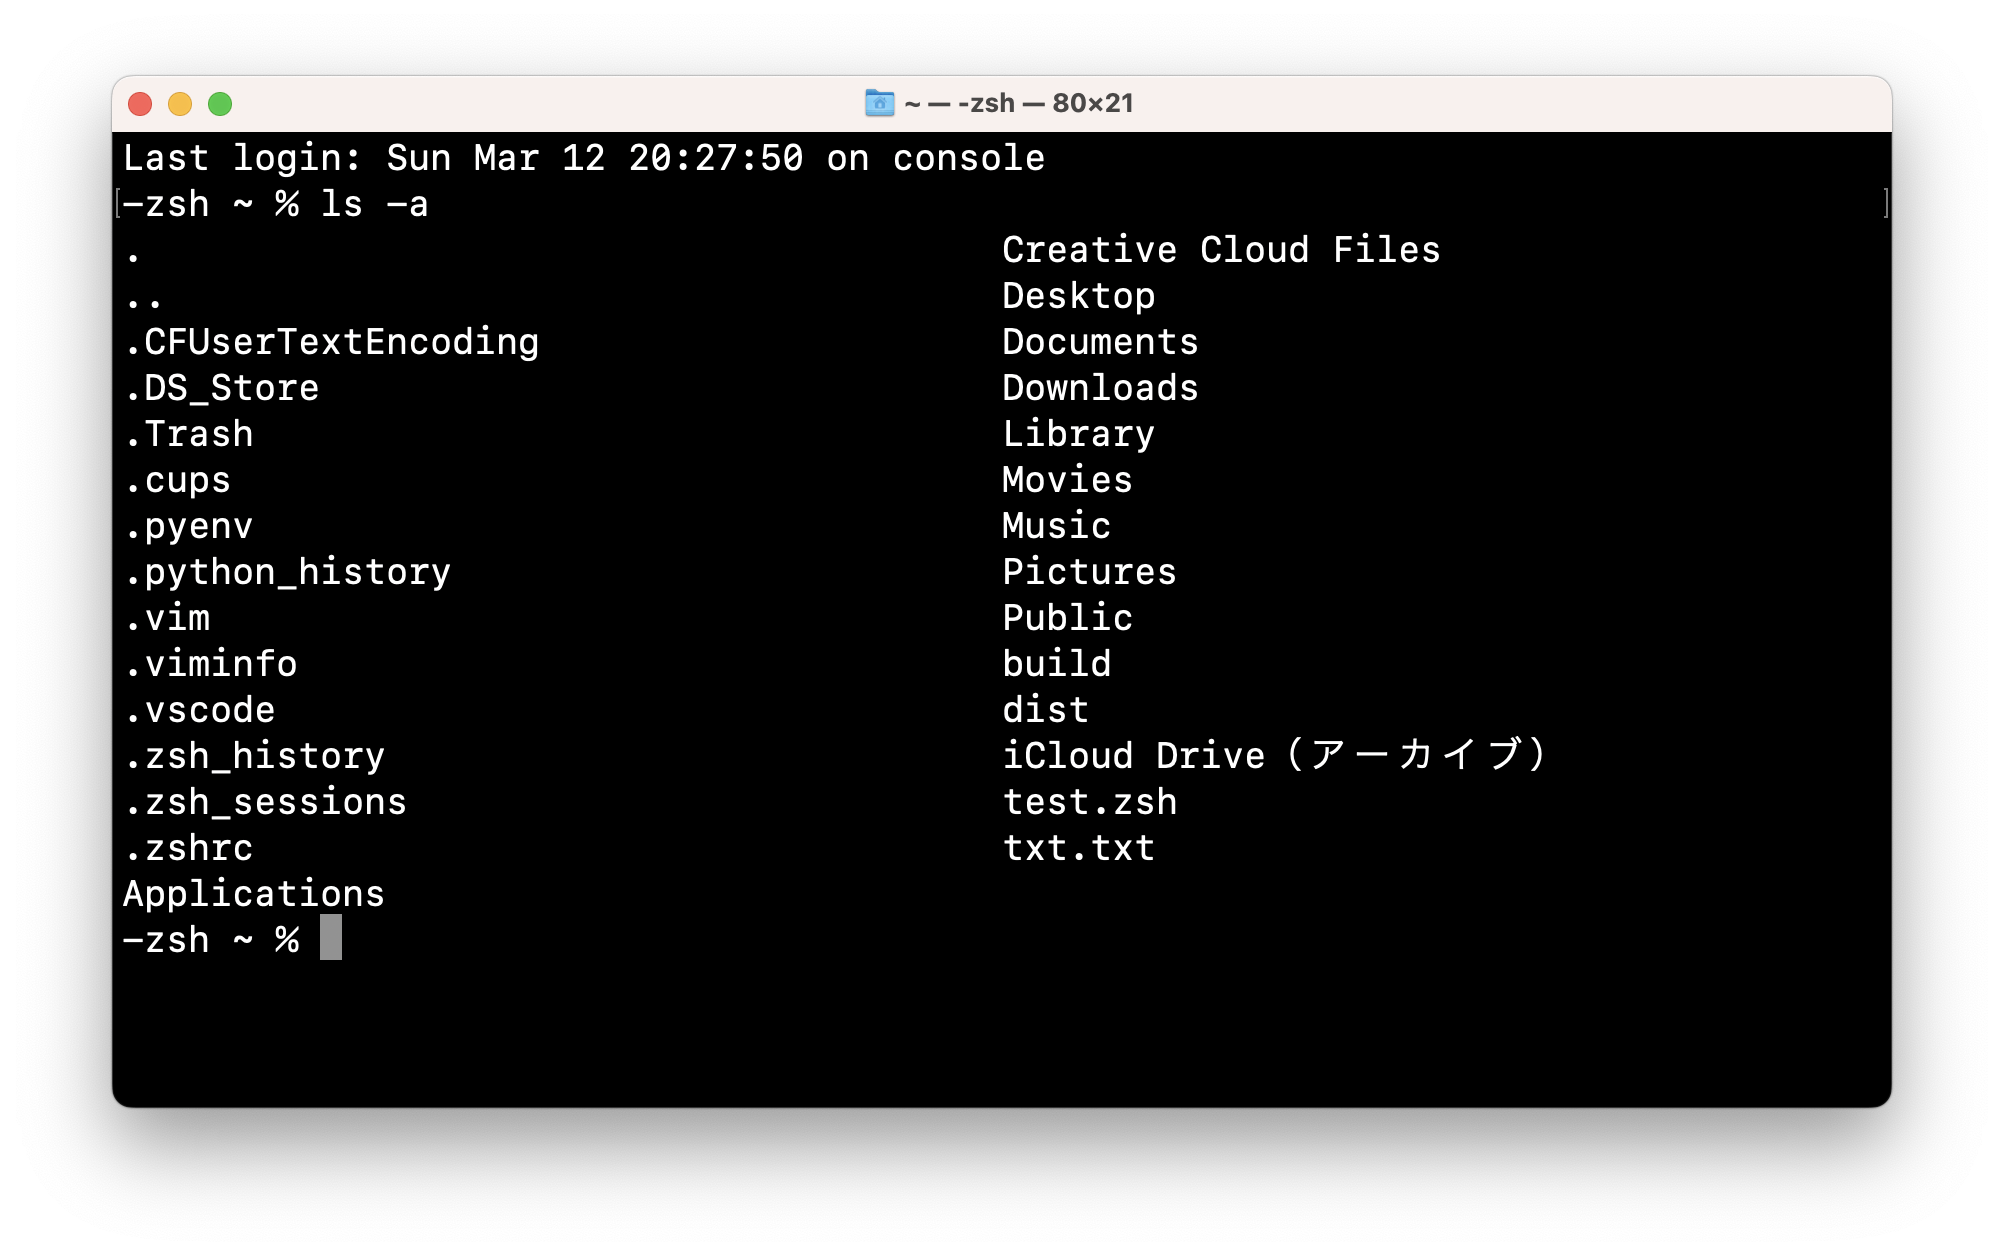Viewport: 2004px width, 1256px height.
Task: Click the '.cups' entry
Action: coord(178,481)
